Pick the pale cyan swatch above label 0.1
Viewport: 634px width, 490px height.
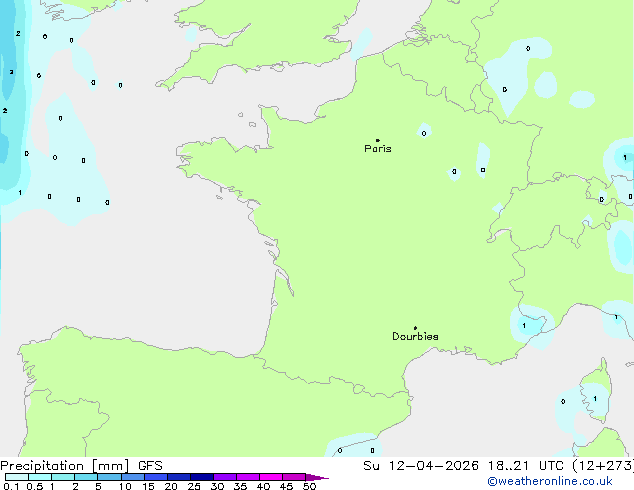tap(16, 477)
